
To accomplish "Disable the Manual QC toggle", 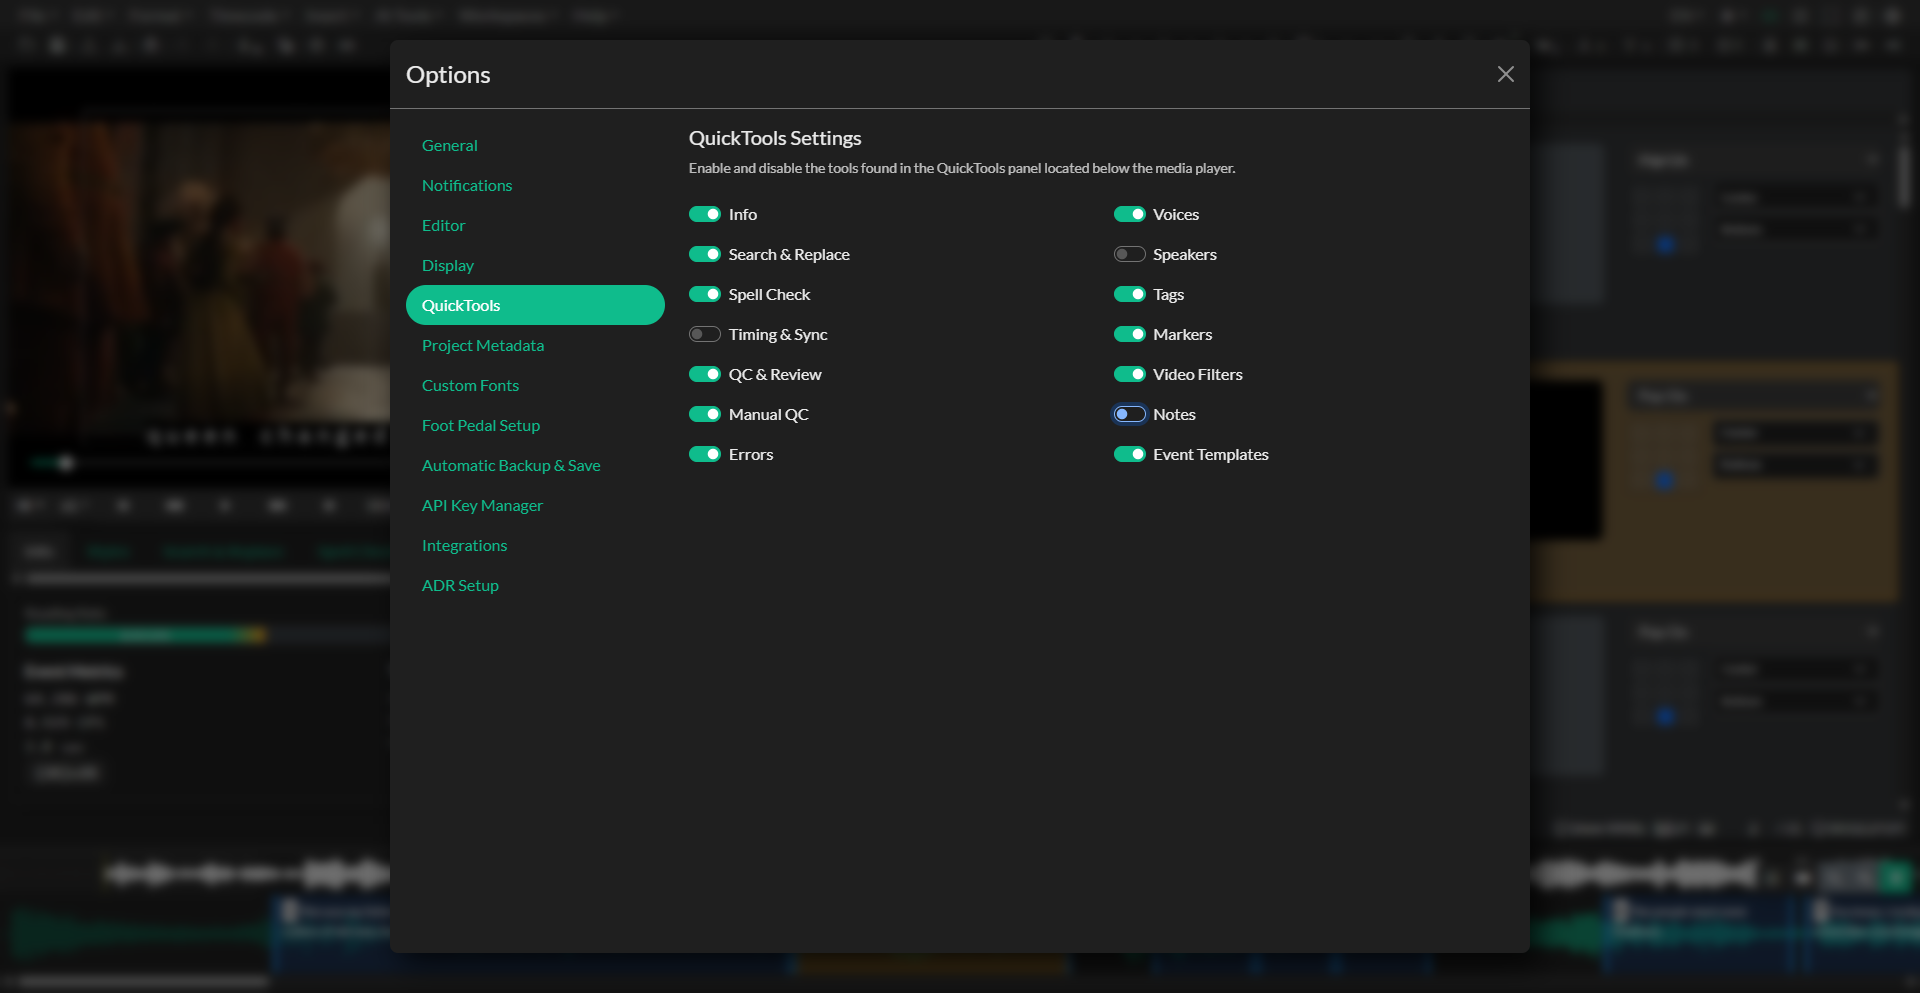I will [x=705, y=414].
